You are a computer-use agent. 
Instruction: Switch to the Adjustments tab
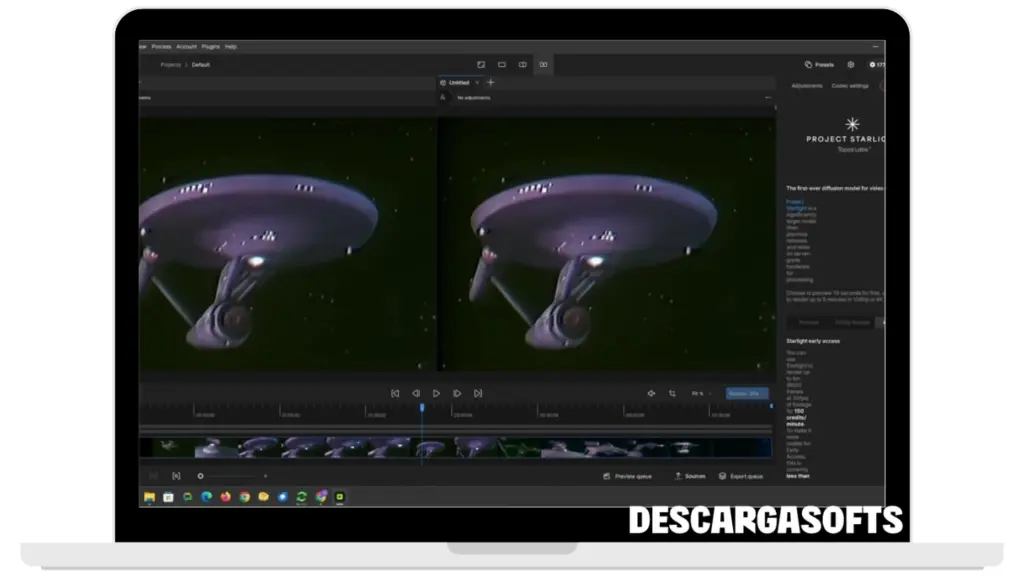(807, 86)
